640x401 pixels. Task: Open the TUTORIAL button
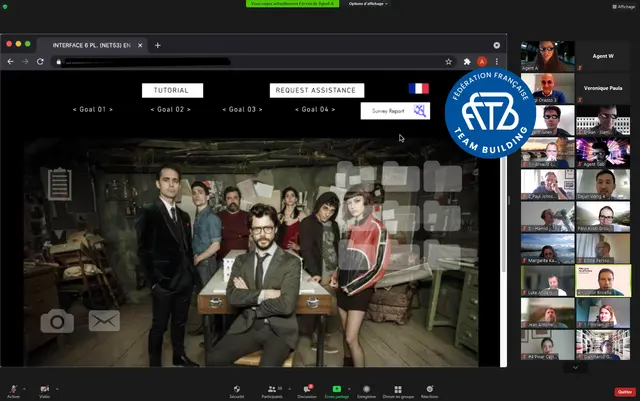[172, 90]
